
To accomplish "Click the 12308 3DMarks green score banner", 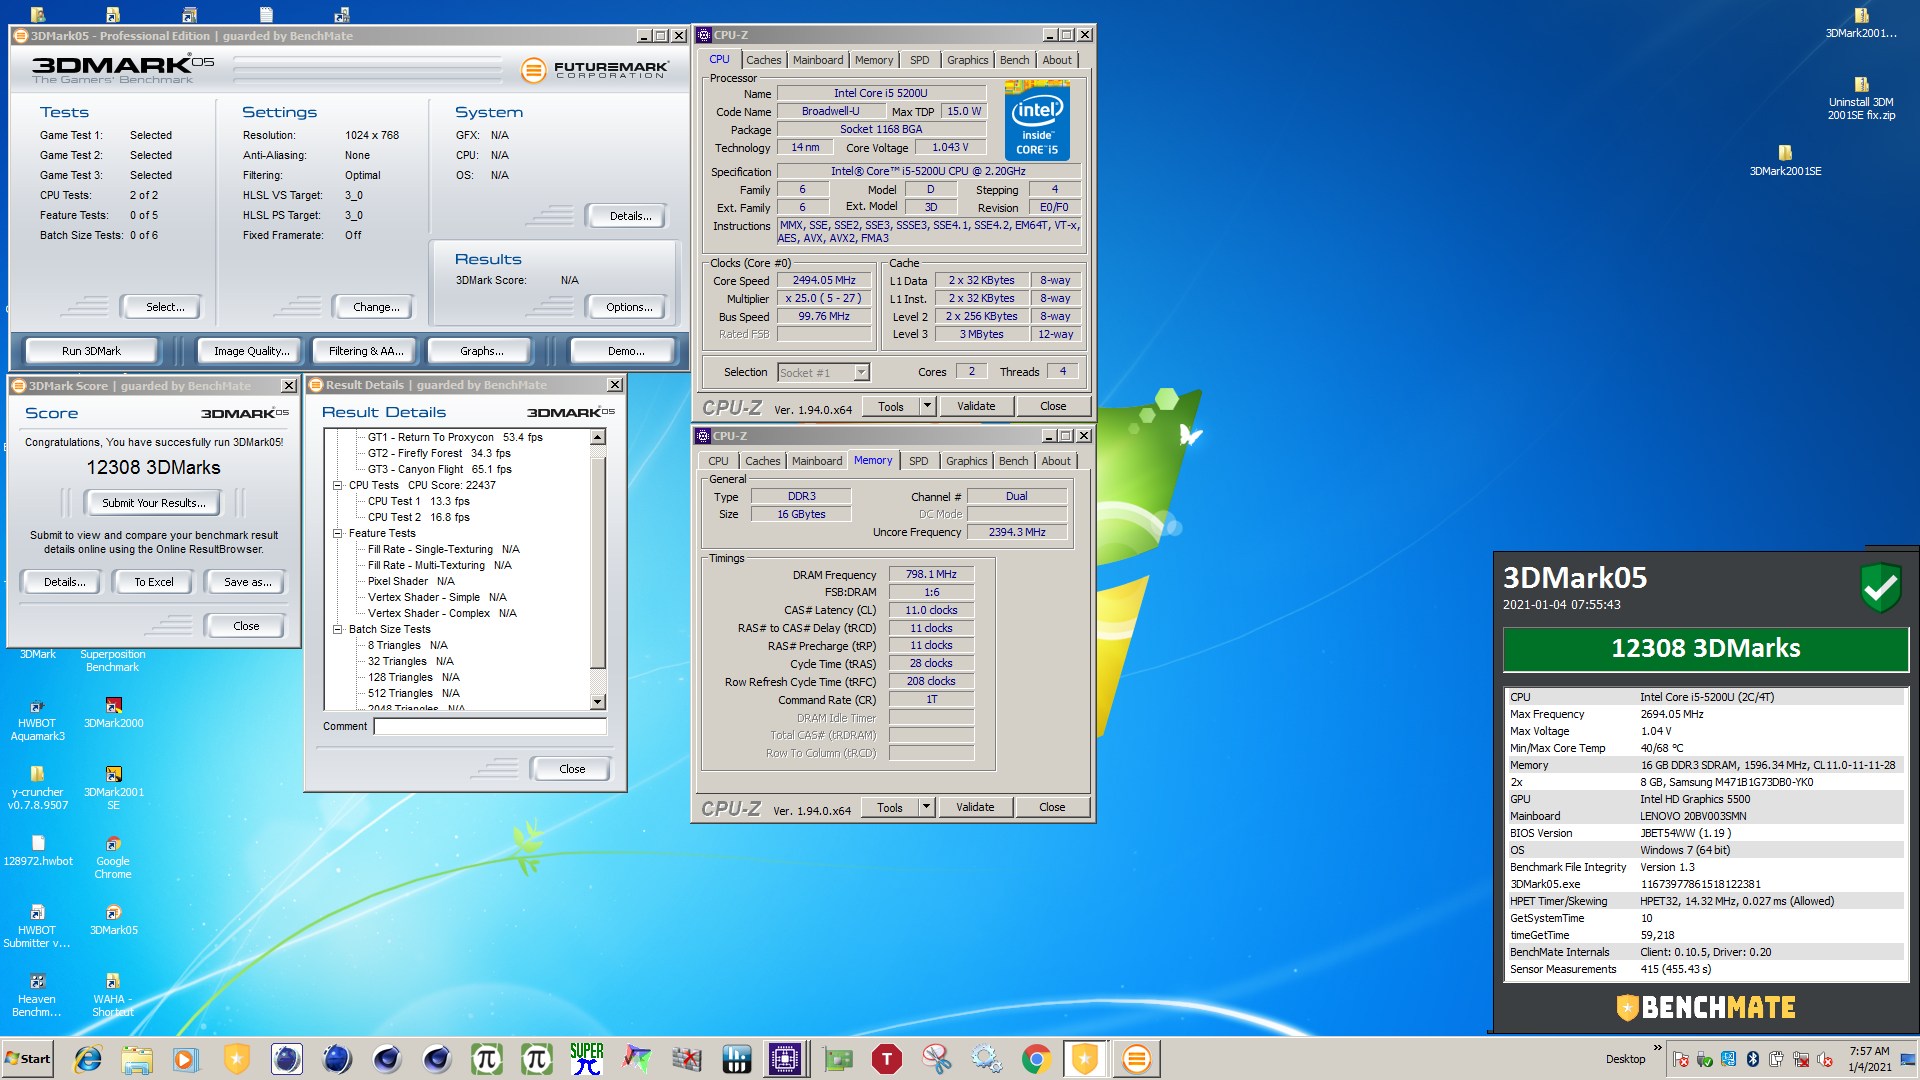I will [x=1706, y=648].
